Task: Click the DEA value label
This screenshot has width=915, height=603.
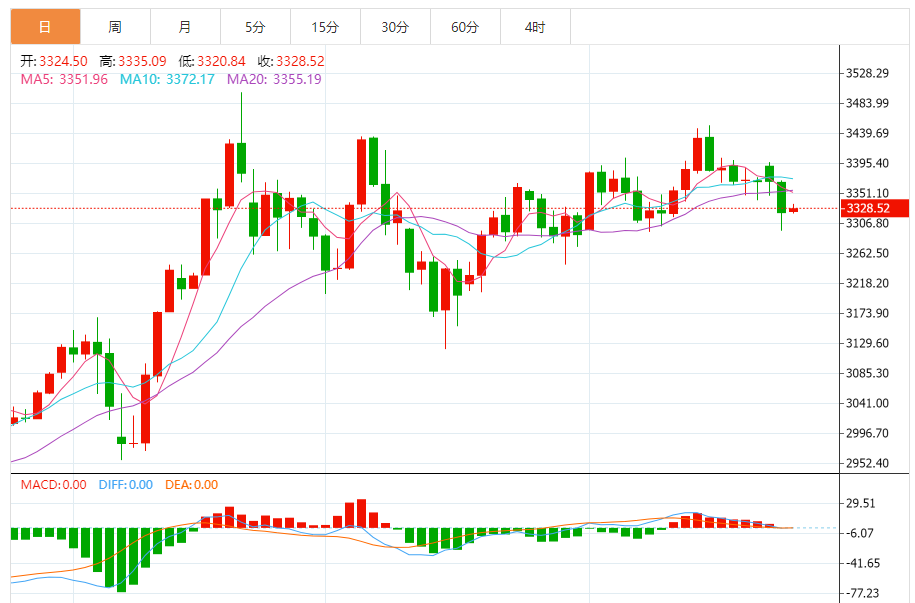Action: [191, 485]
